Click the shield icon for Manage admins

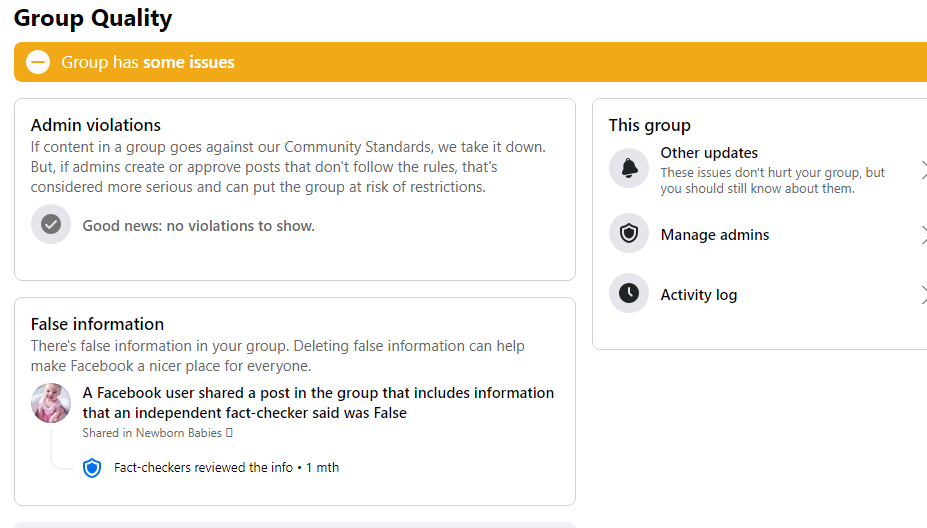coord(629,234)
